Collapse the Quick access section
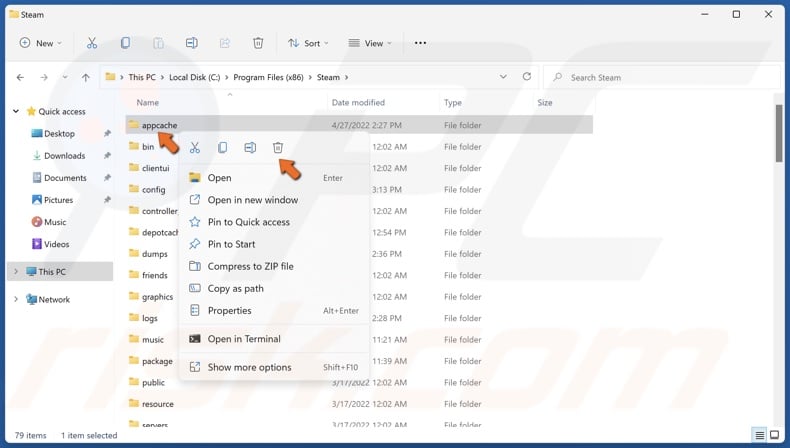 click(16, 112)
